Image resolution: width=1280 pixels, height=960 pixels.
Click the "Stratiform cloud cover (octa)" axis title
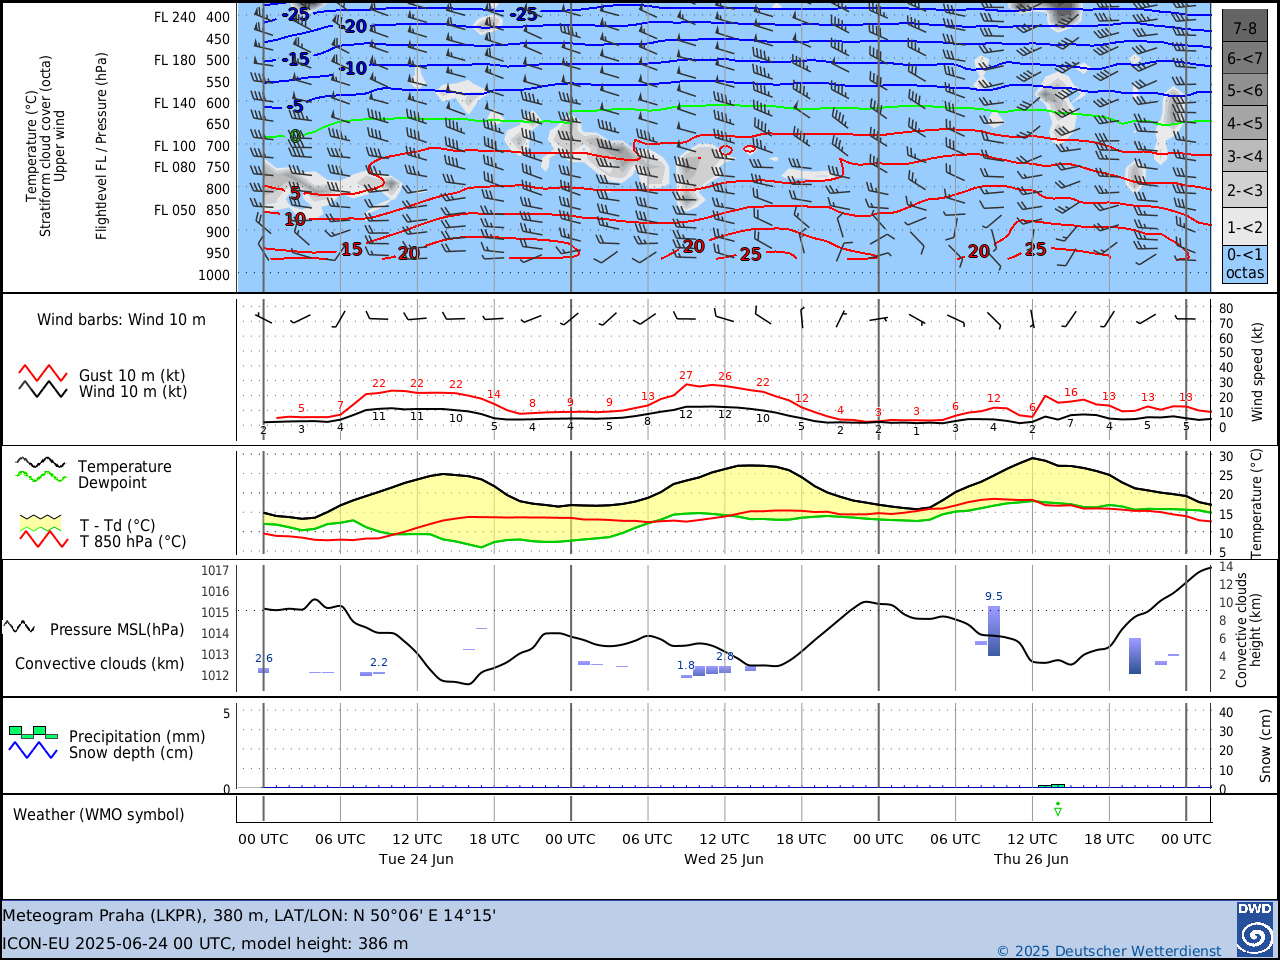pyautogui.click(x=45, y=146)
